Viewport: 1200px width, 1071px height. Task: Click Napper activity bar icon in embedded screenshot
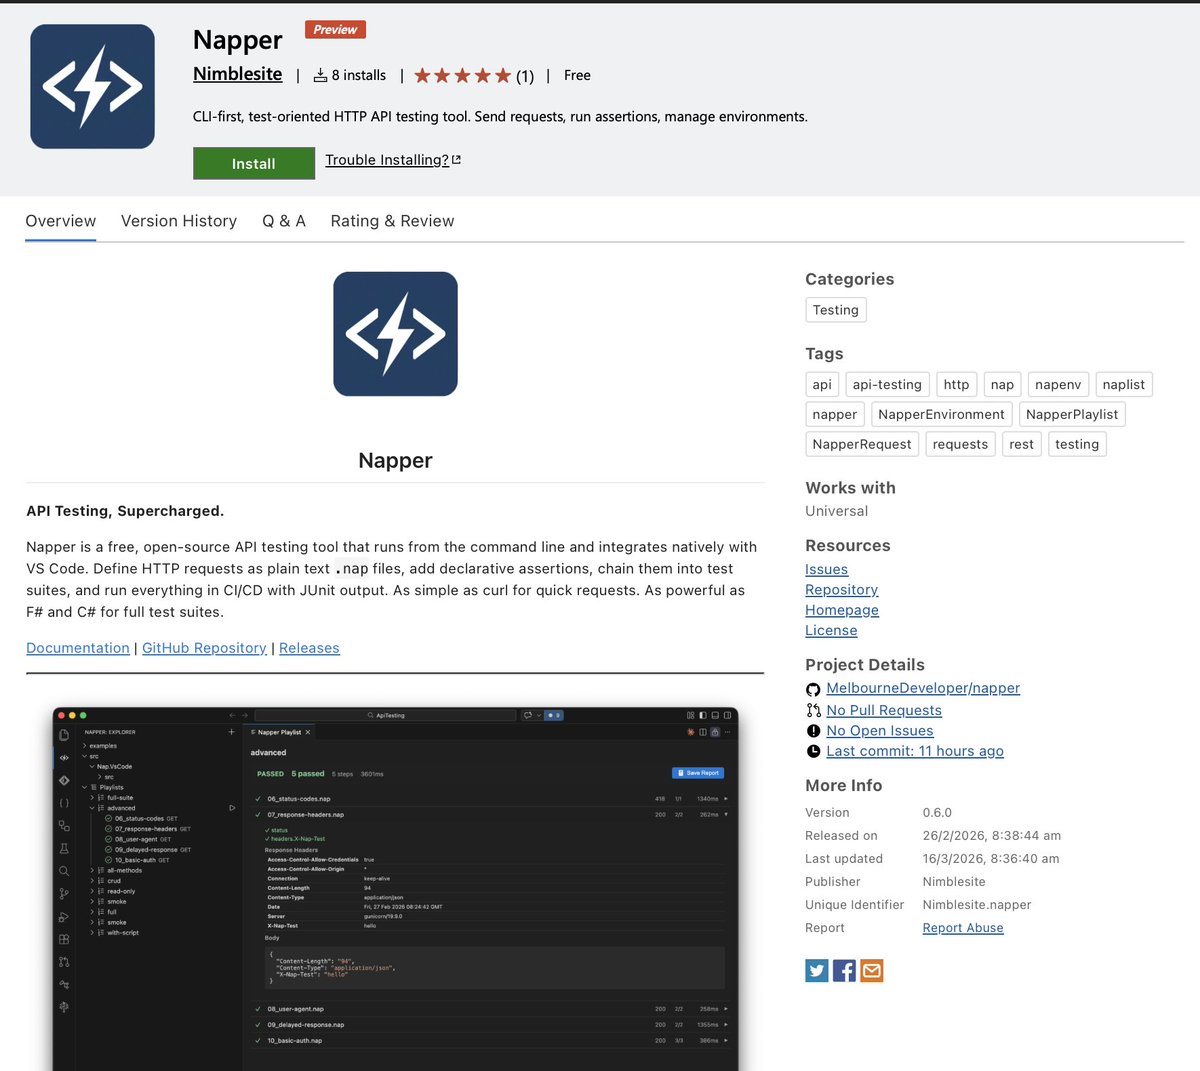pos(64,757)
